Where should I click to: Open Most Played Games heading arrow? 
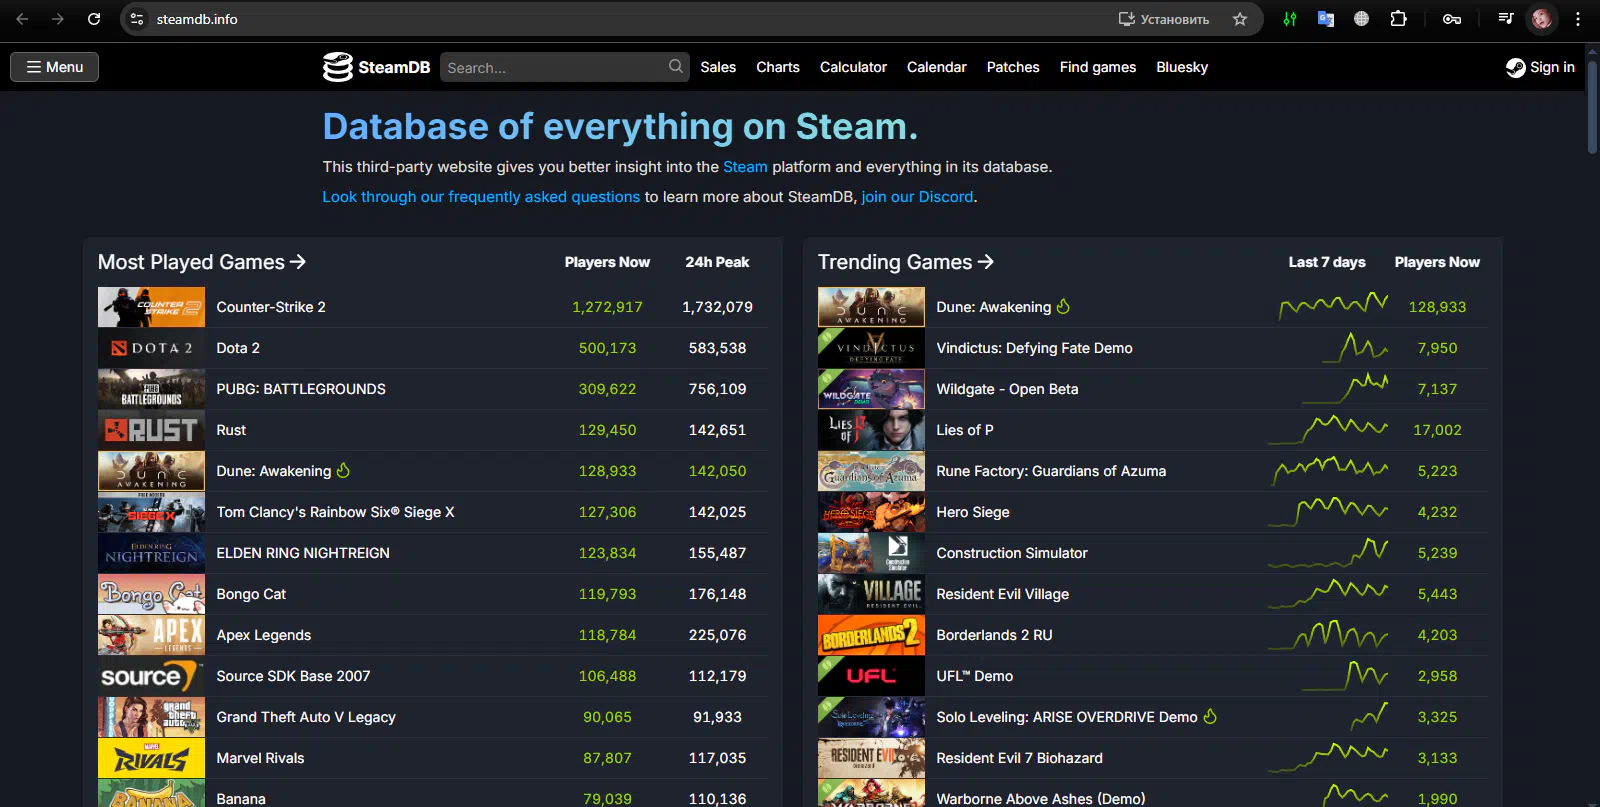tap(298, 262)
